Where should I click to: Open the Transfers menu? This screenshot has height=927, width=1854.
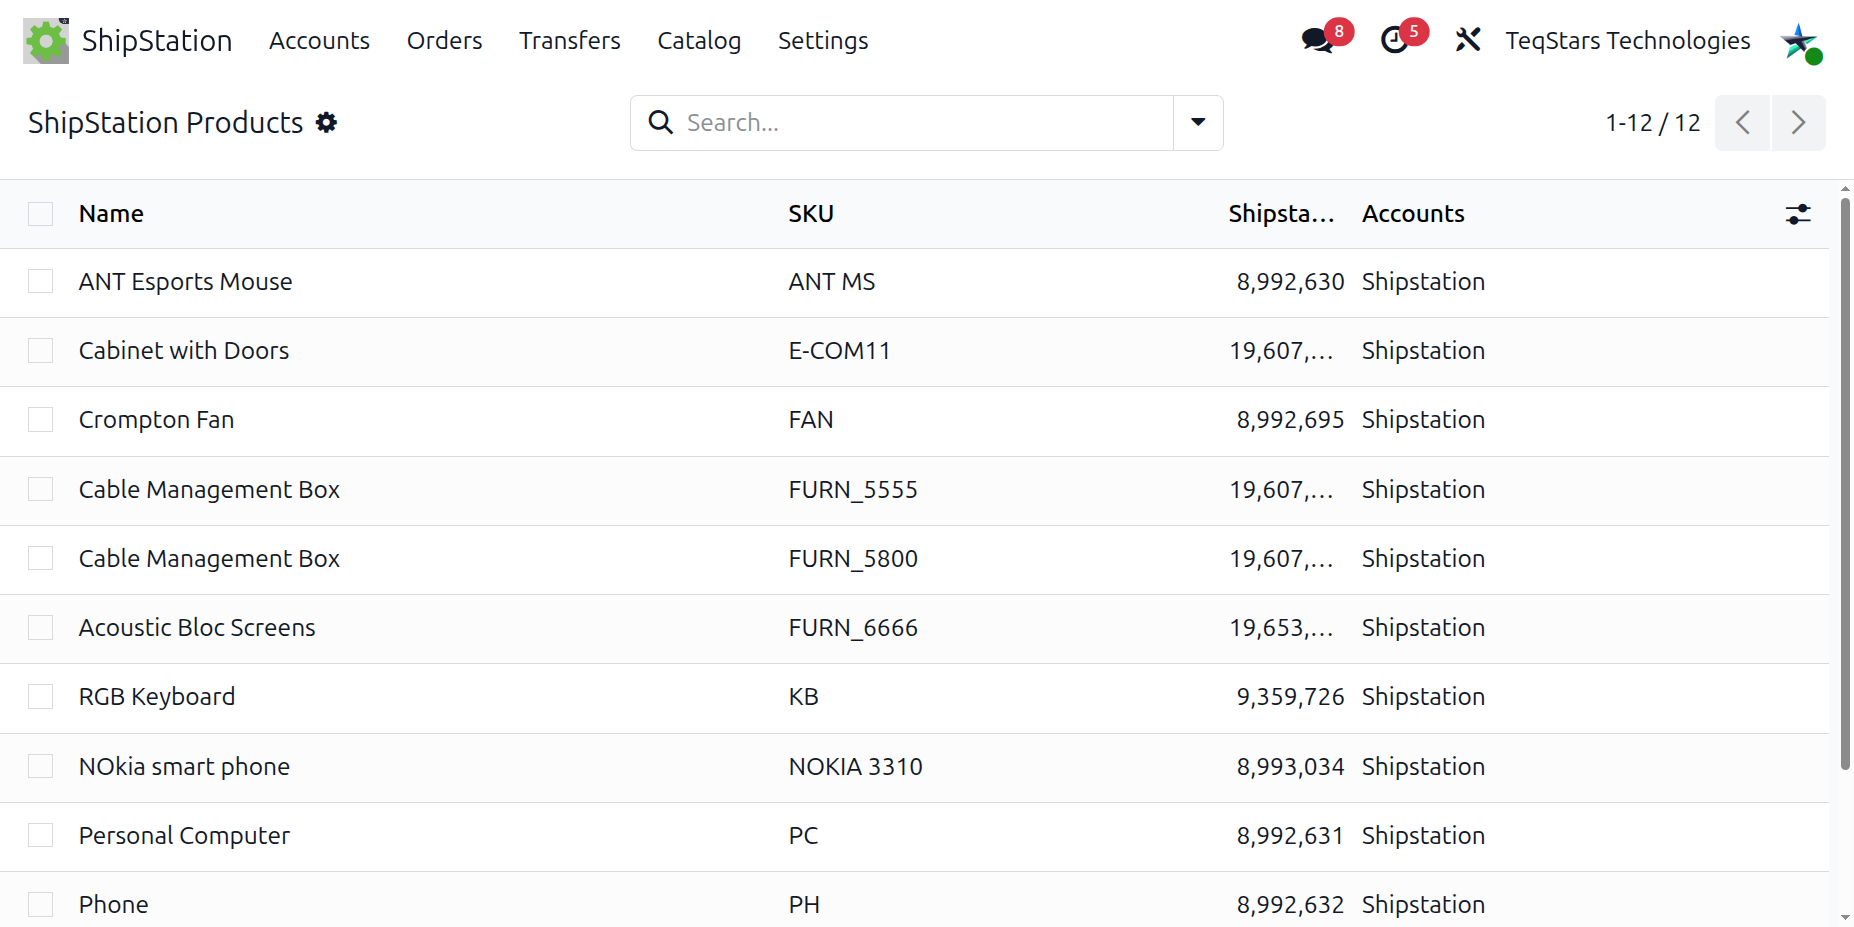[570, 40]
